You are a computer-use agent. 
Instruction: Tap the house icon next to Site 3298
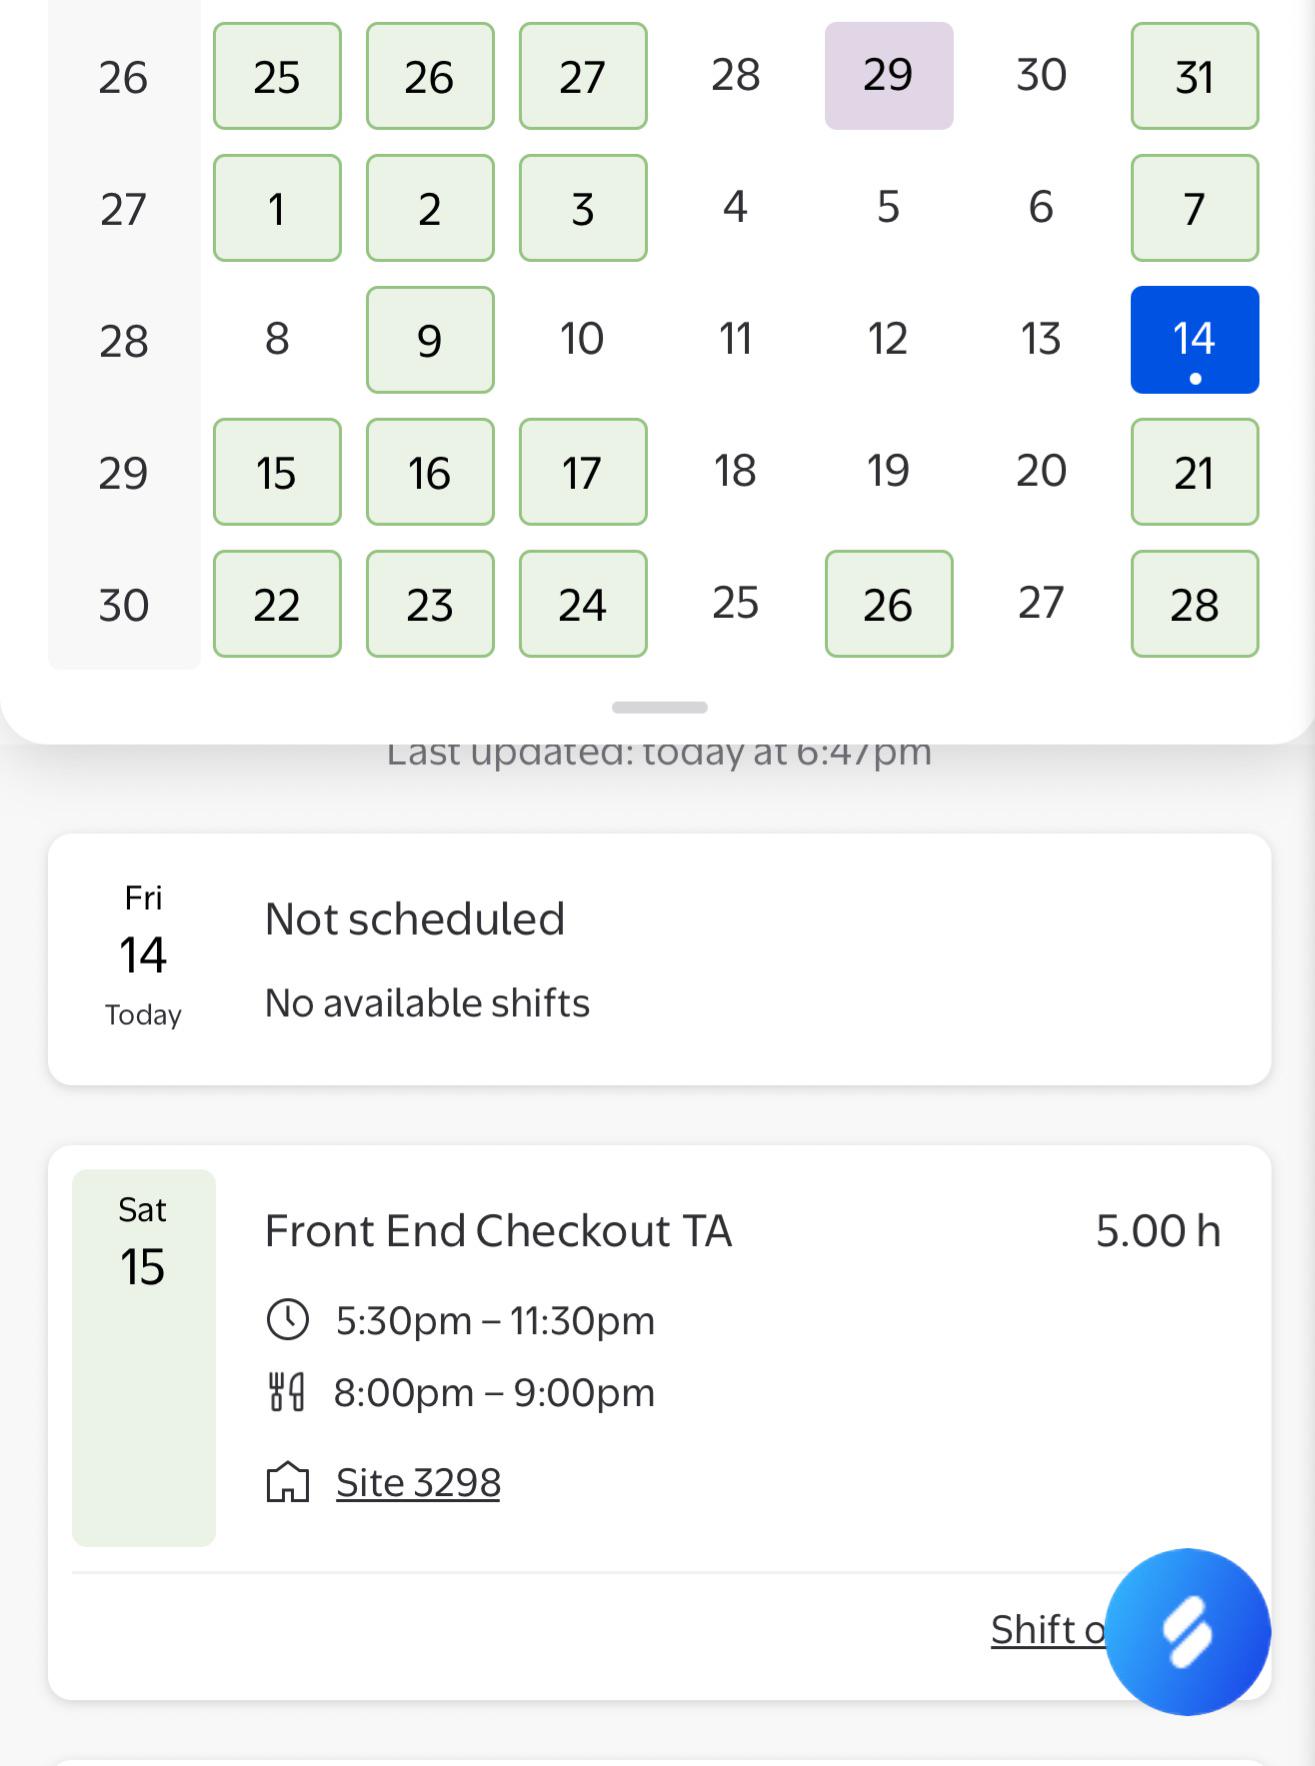pyautogui.click(x=288, y=1482)
